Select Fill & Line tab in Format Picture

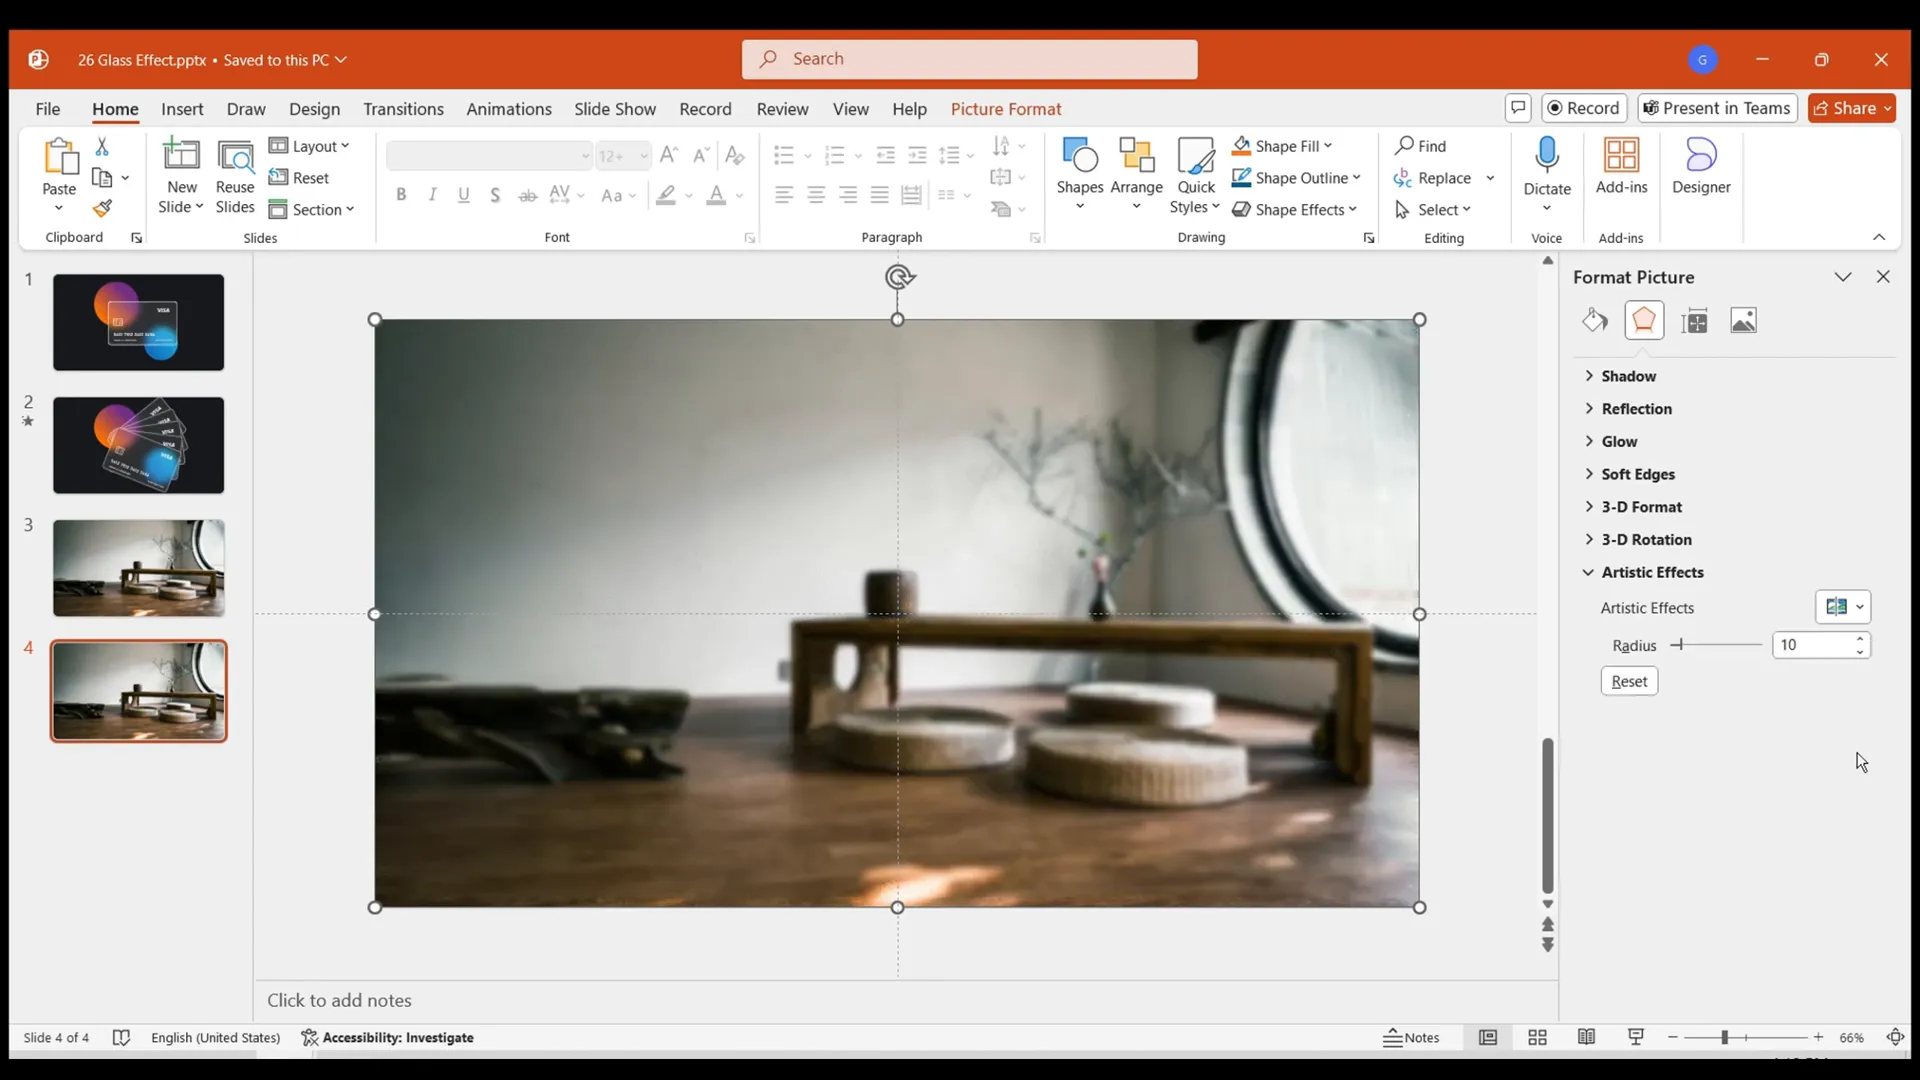(1595, 320)
